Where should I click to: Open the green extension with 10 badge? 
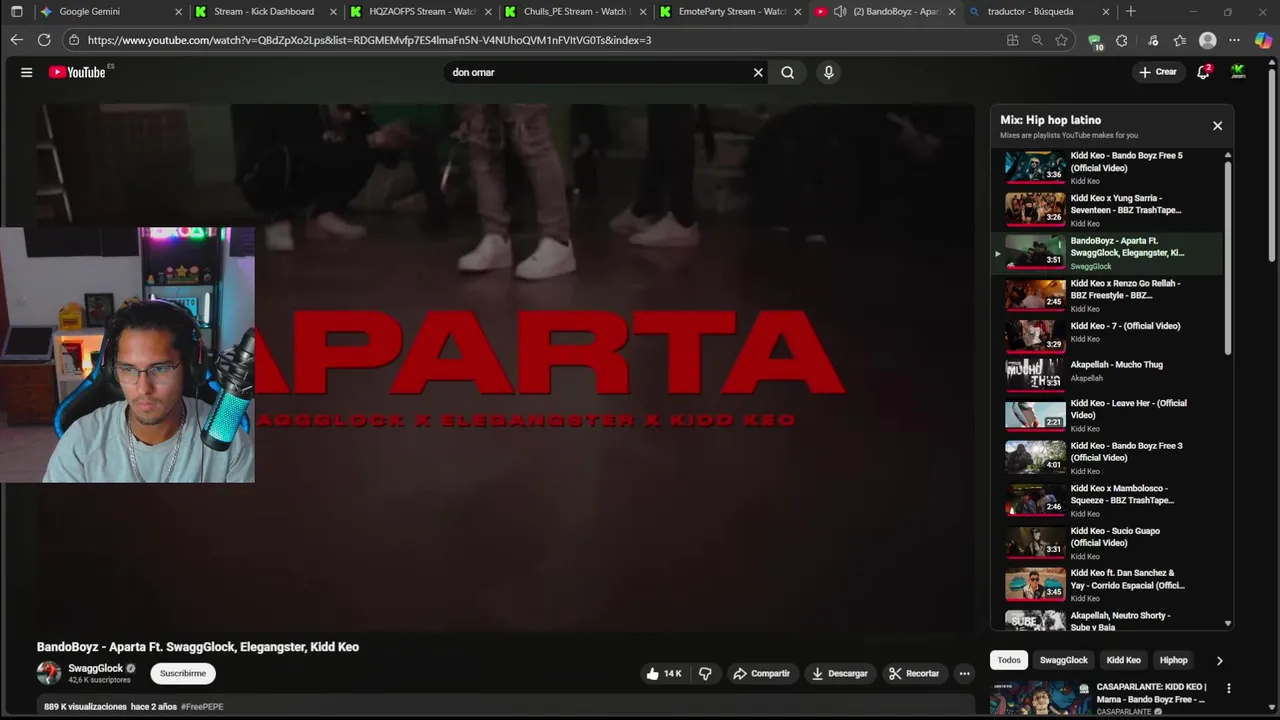point(1095,41)
